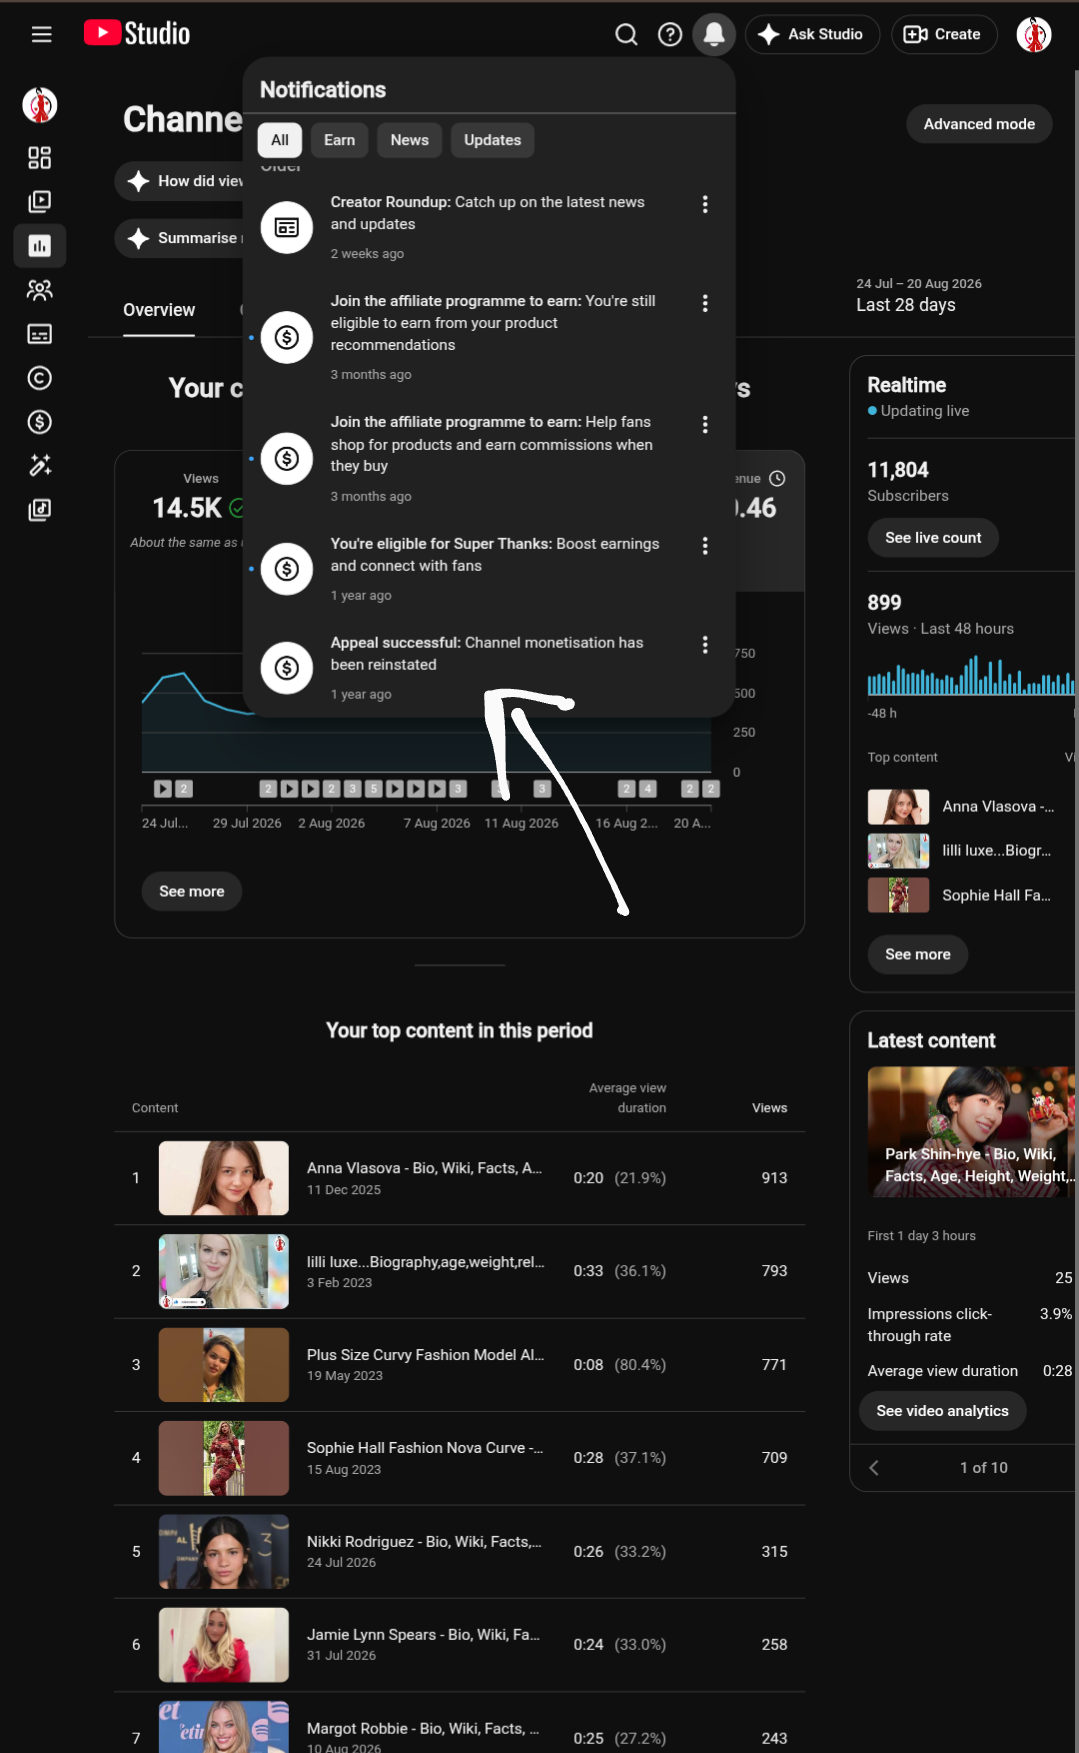Open options for 'You're still eligible' notification

(705, 303)
